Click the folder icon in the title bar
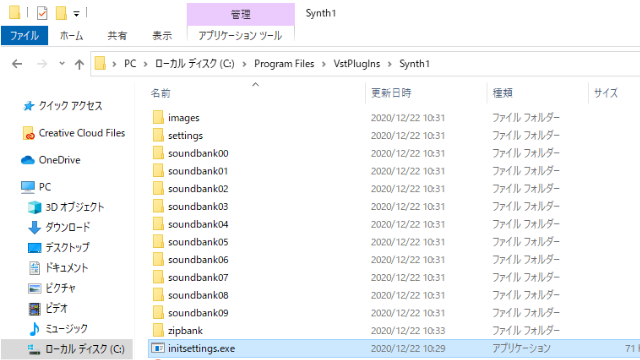640x360 pixels. tap(14, 12)
